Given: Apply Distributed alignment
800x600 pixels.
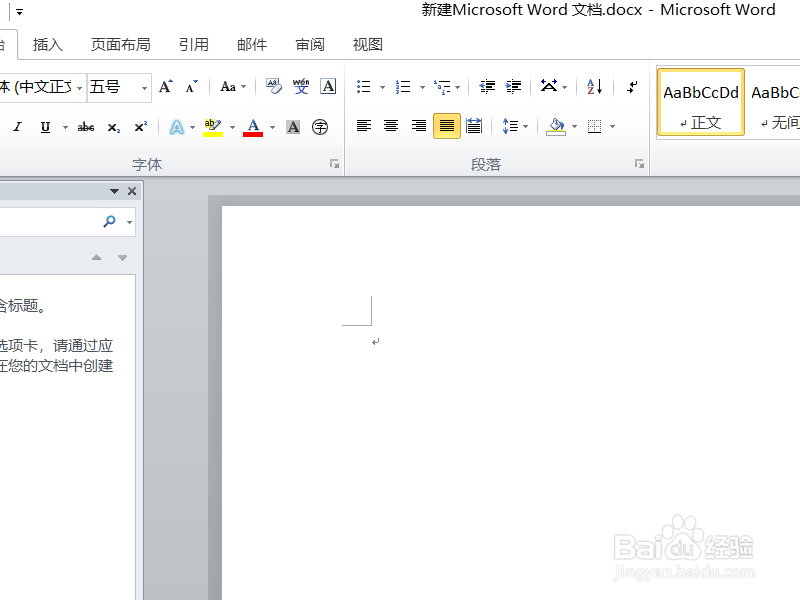Looking at the screenshot, I should [x=474, y=126].
